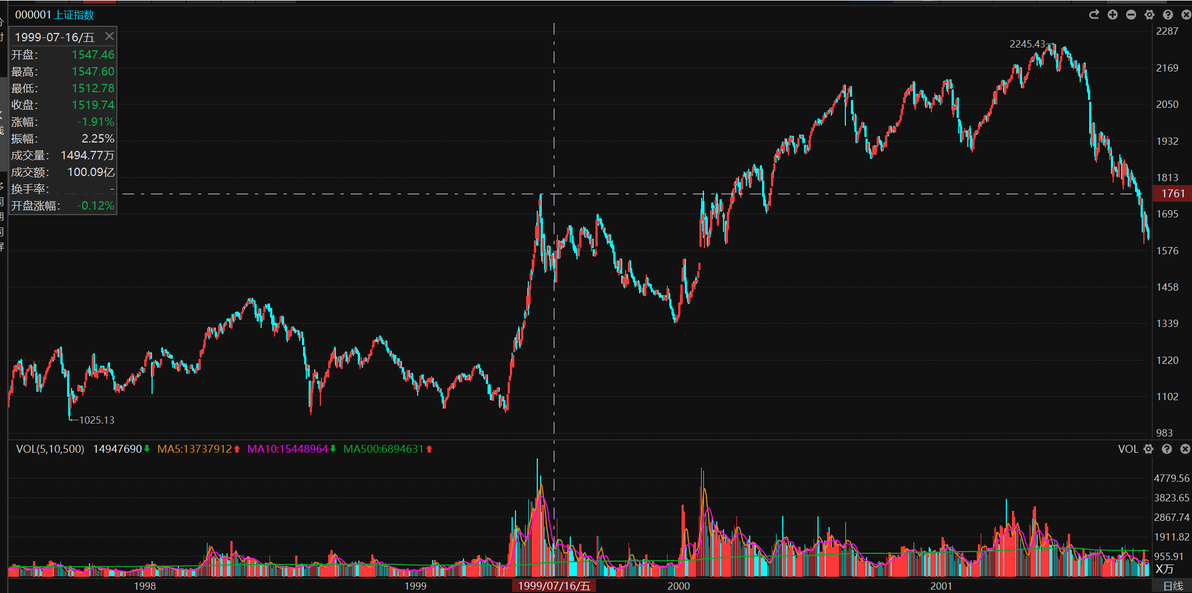Screen dimensions: 1192x593
Task: Click the 上证指数 index name link
Action: point(74,14)
